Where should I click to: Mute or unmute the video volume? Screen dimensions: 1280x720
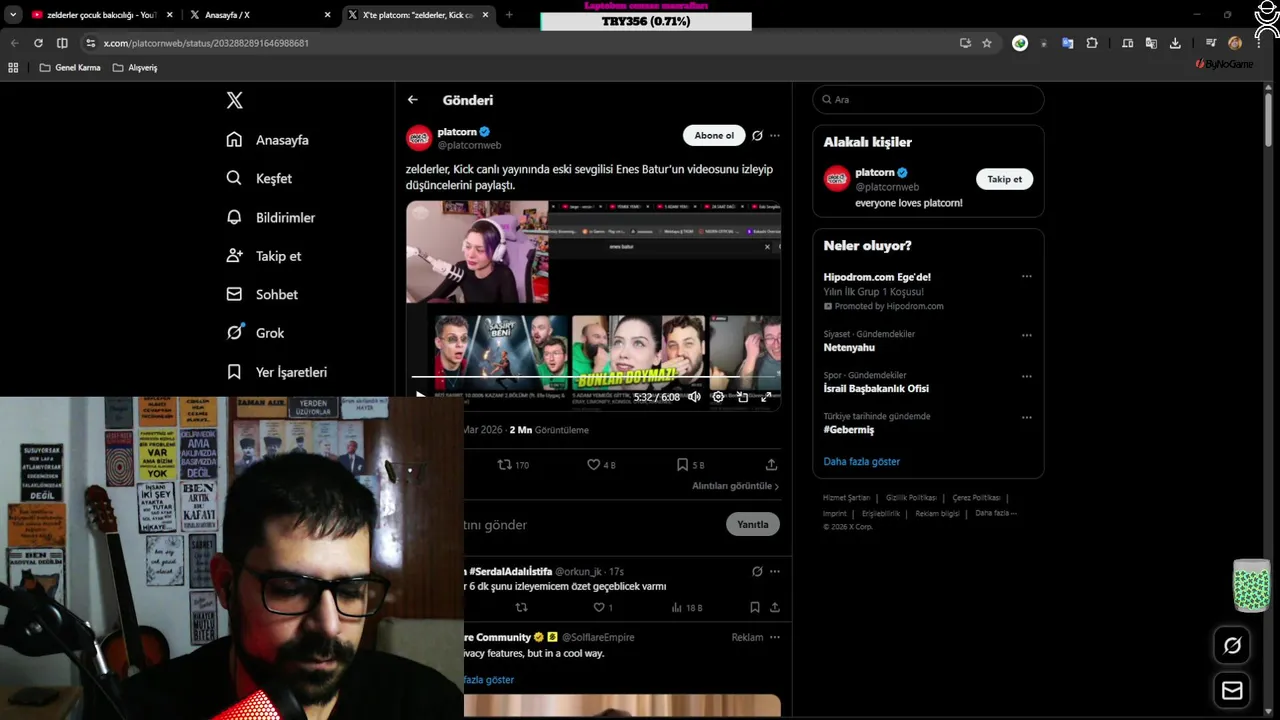[x=694, y=397]
